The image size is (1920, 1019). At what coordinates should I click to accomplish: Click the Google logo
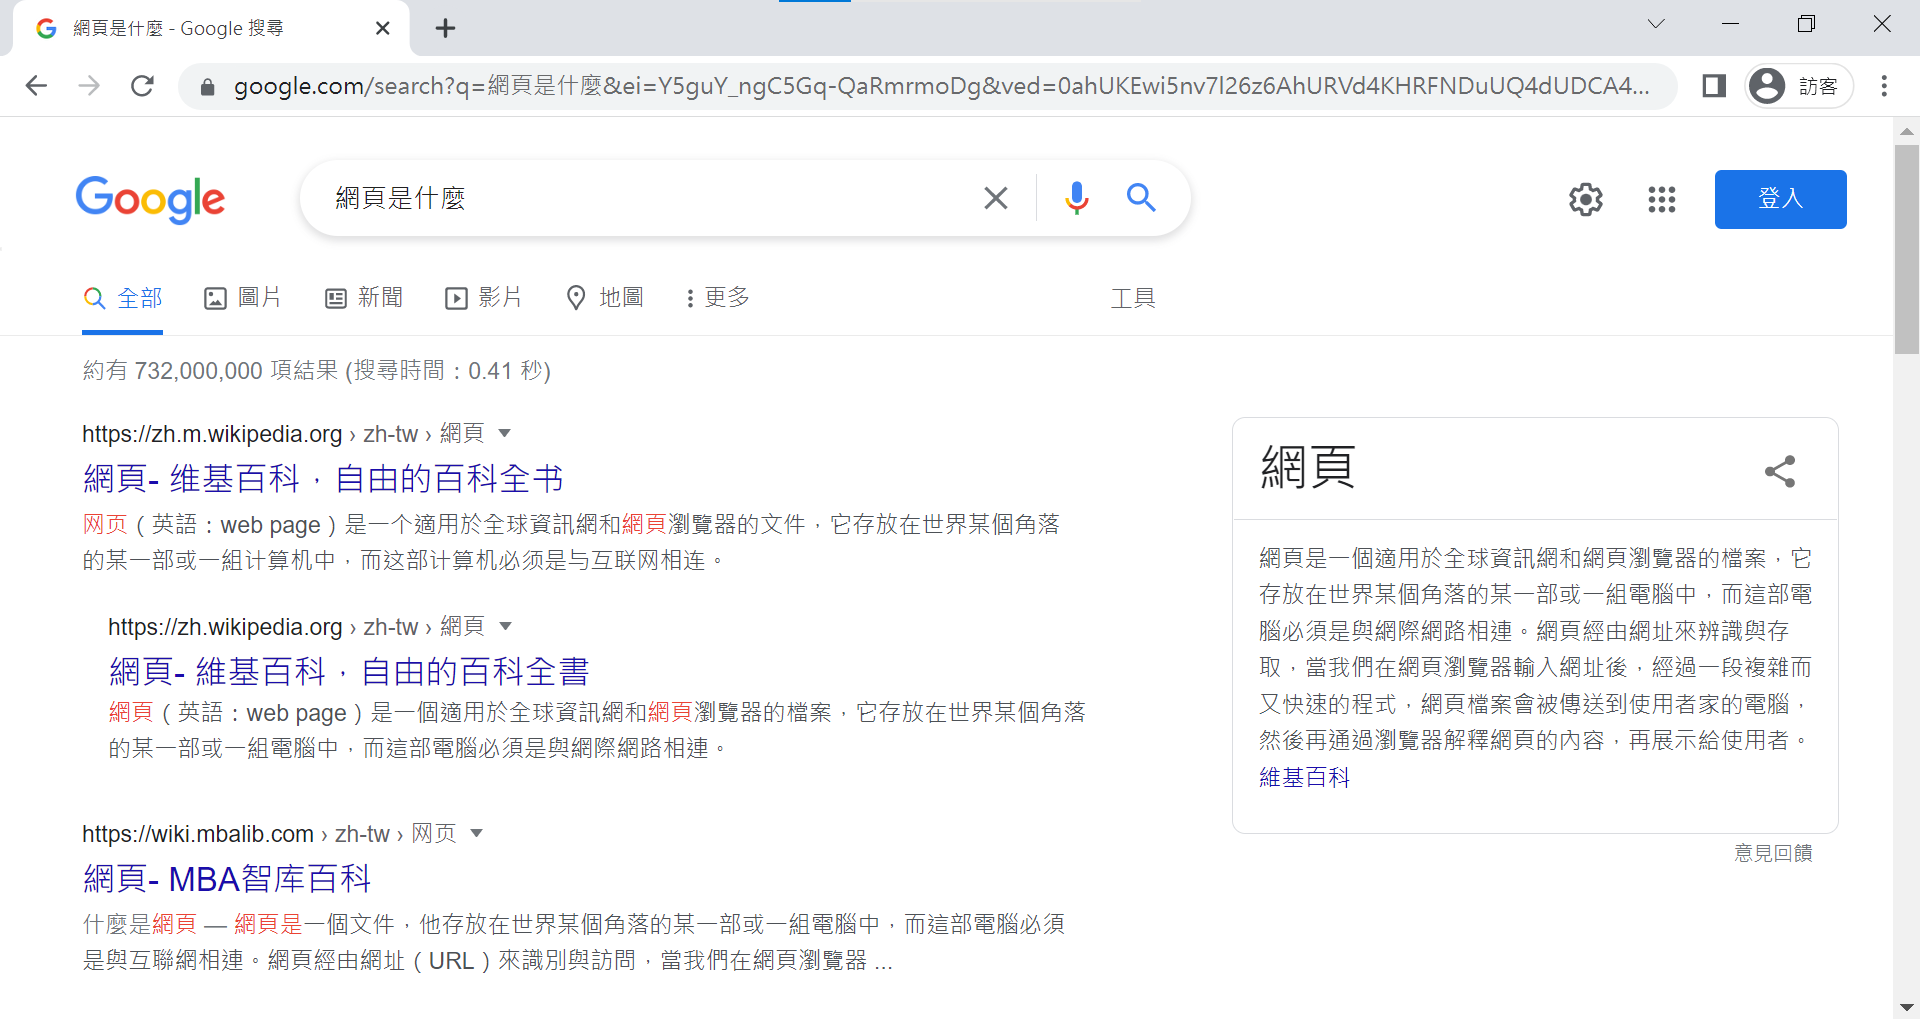(x=150, y=199)
